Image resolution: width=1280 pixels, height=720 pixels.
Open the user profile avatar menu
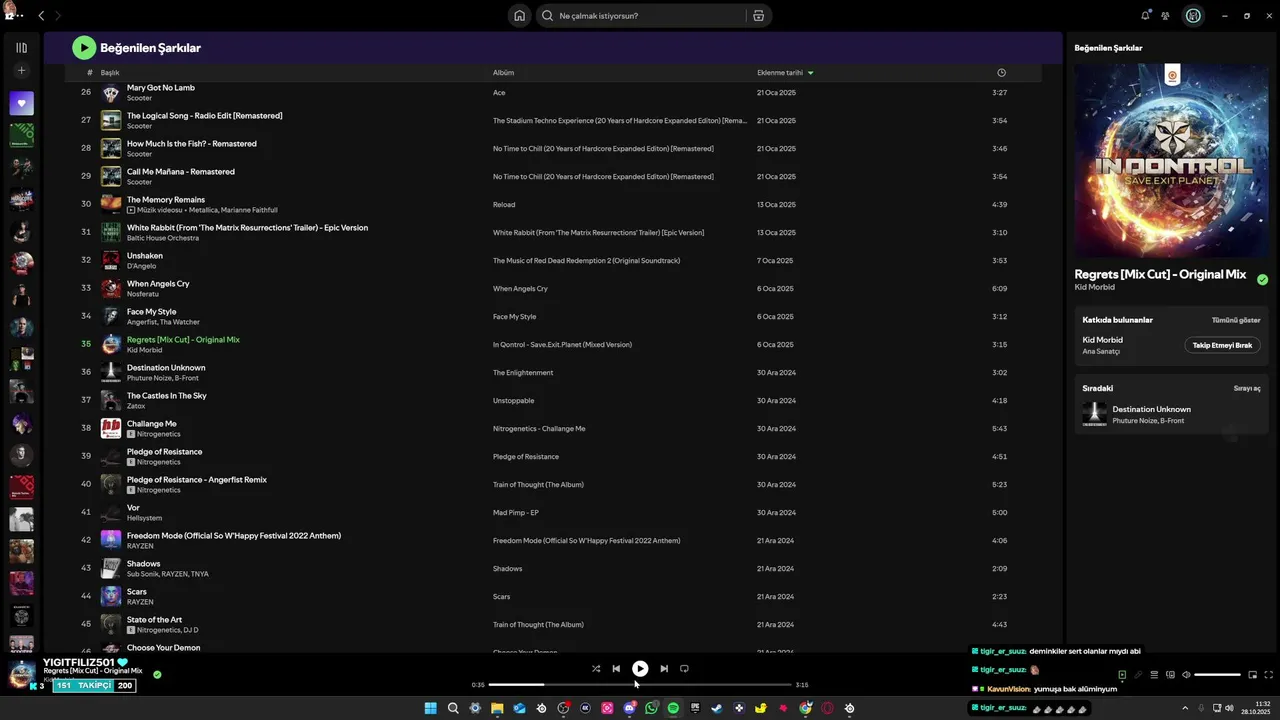[x=1193, y=16]
